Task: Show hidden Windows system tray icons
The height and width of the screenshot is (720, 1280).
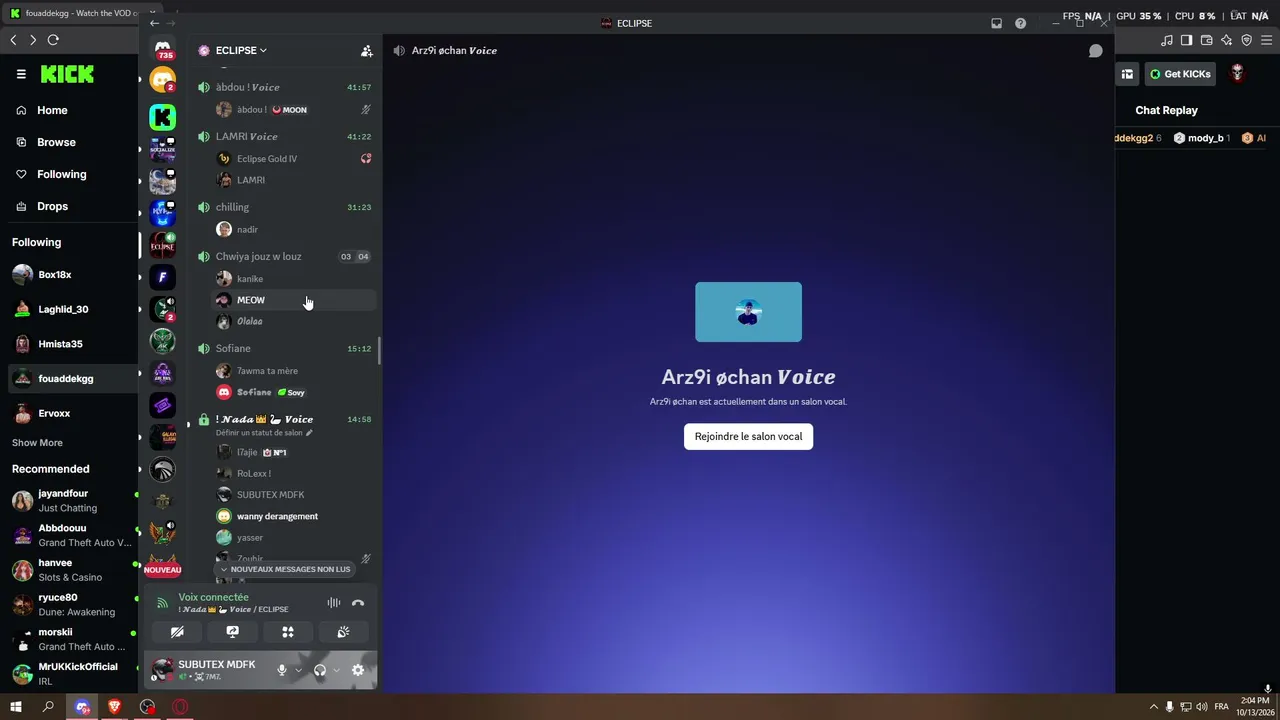Action: click(x=1153, y=707)
